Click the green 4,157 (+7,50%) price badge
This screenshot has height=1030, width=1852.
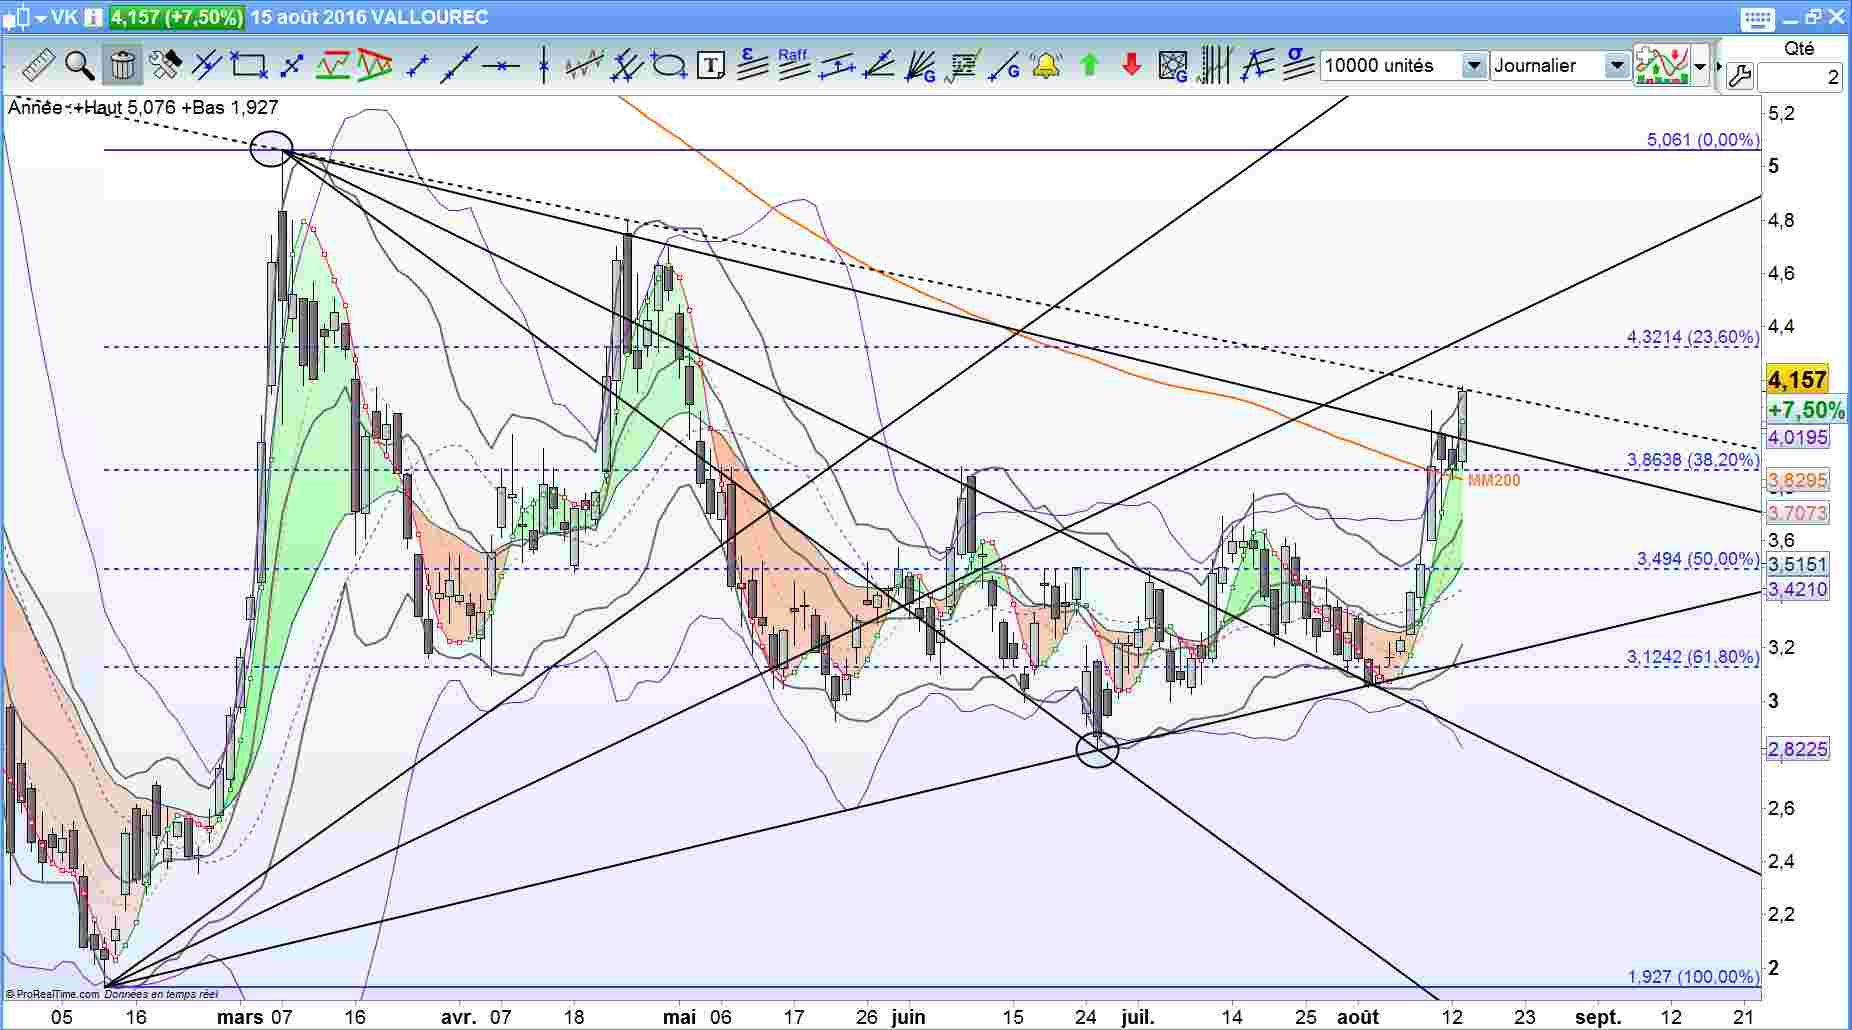(177, 17)
